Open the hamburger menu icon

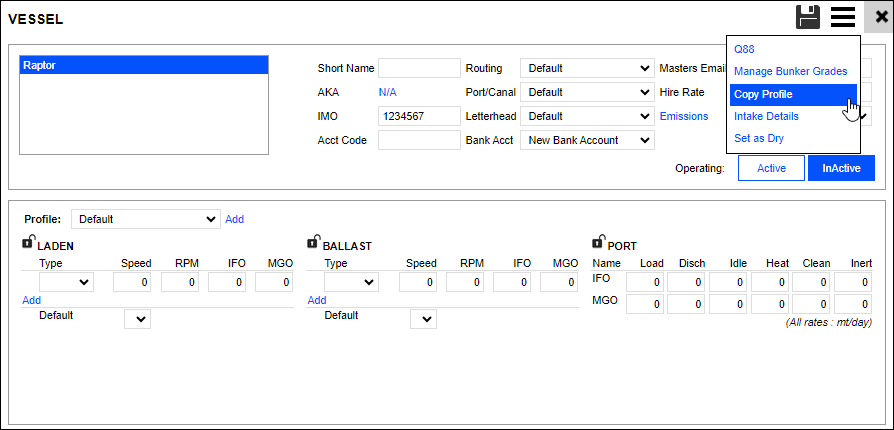pyautogui.click(x=843, y=16)
